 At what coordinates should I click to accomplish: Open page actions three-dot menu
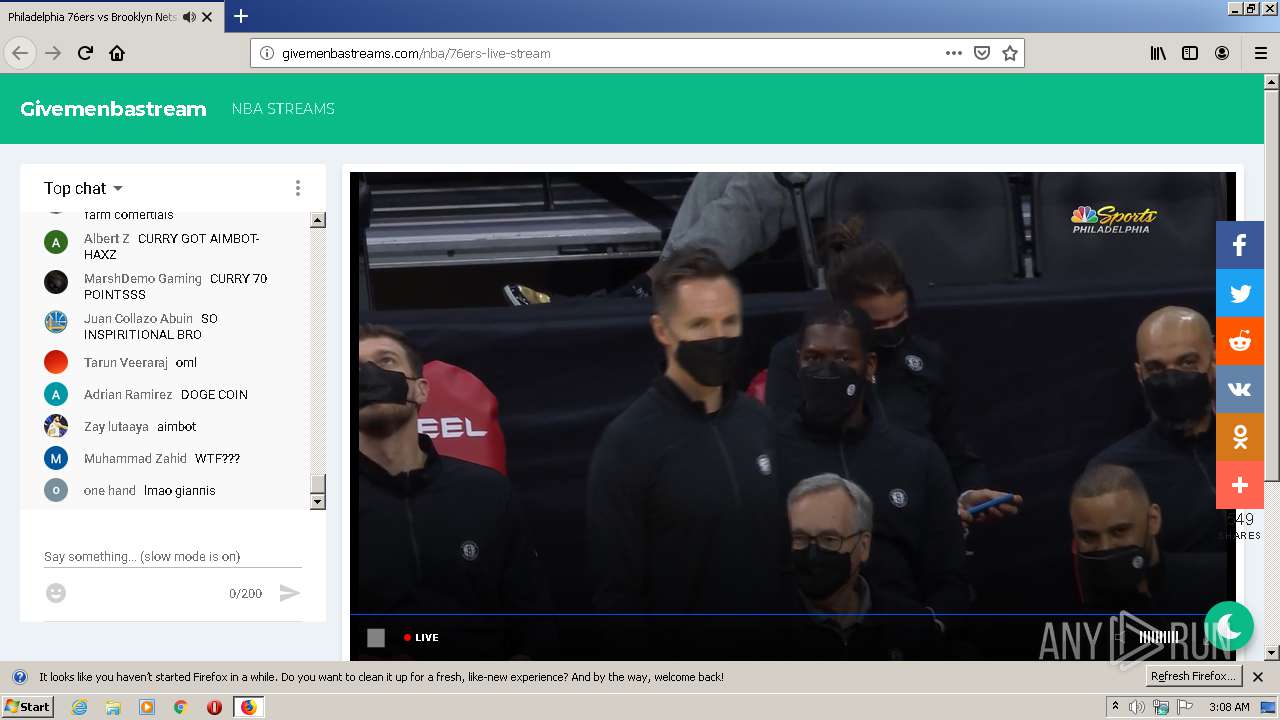[954, 53]
